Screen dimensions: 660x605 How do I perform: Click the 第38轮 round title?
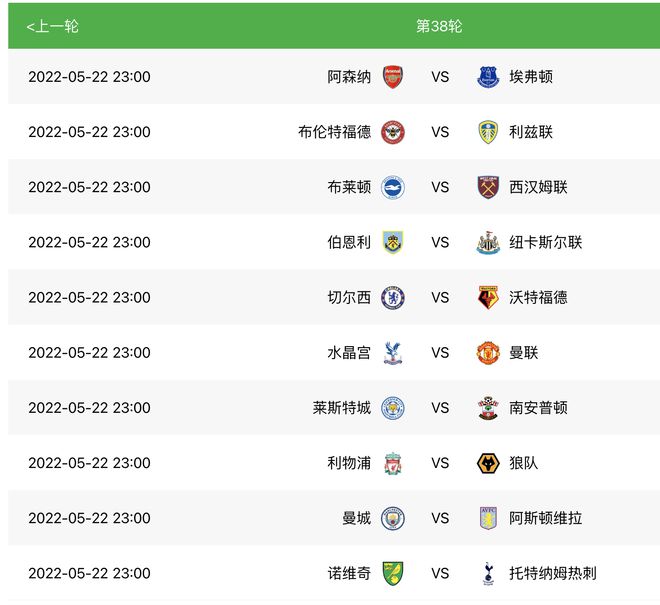439,26
